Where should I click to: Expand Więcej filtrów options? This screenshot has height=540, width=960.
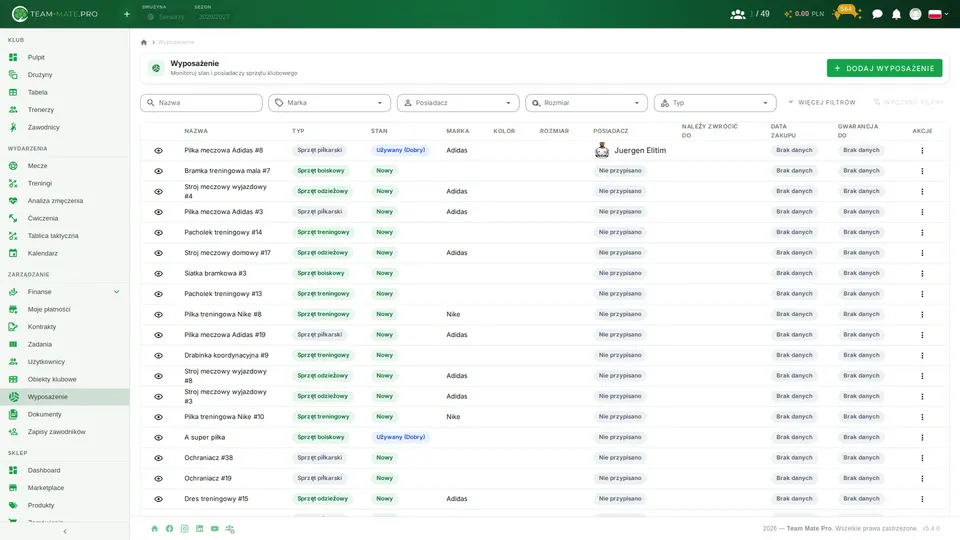coord(822,102)
